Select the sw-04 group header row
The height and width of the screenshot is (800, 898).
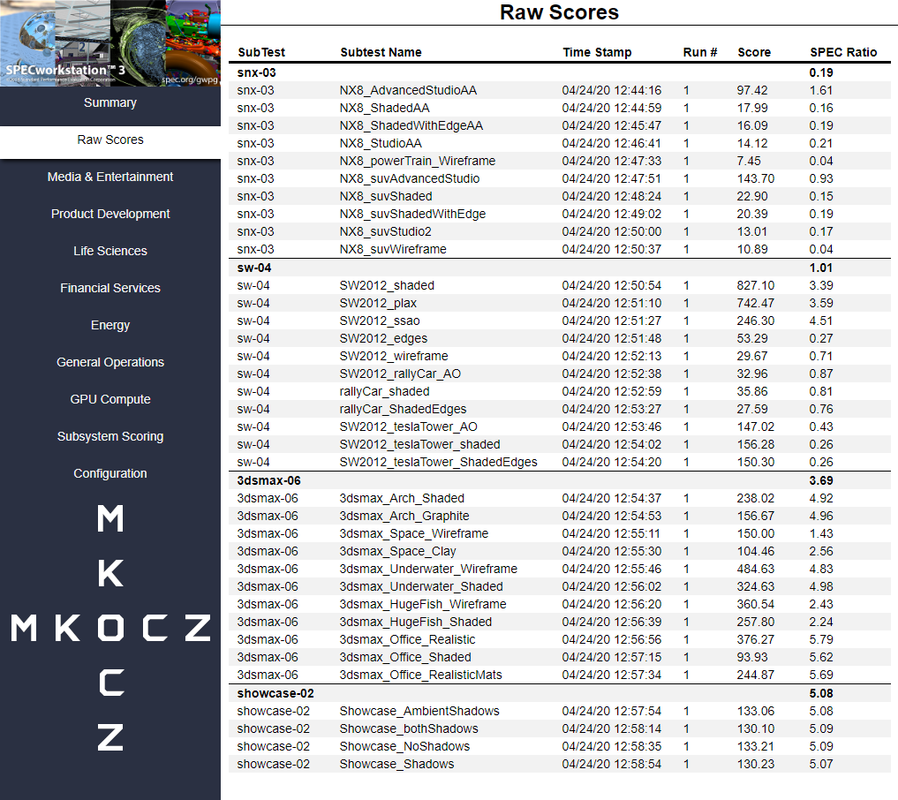coord(560,268)
